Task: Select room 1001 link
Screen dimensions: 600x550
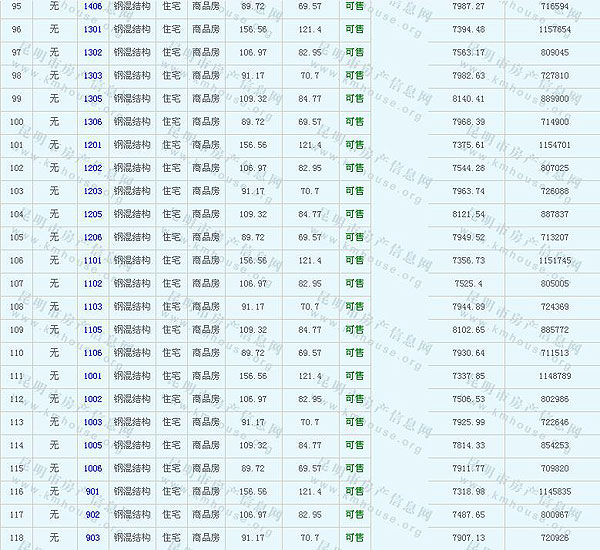Action: [92, 376]
